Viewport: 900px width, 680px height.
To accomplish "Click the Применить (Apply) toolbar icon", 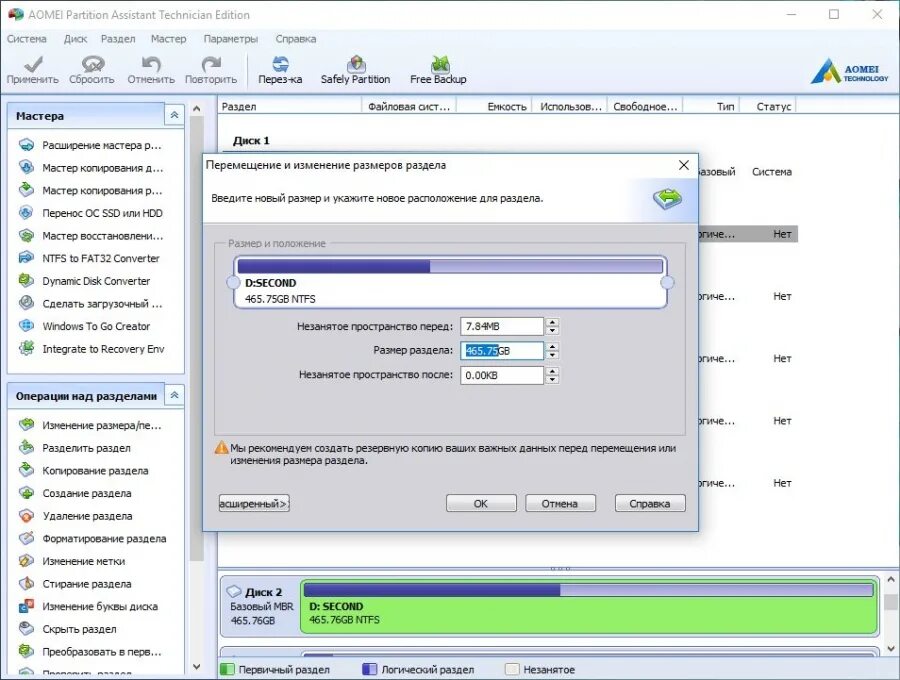I will [x=33, y=70].
